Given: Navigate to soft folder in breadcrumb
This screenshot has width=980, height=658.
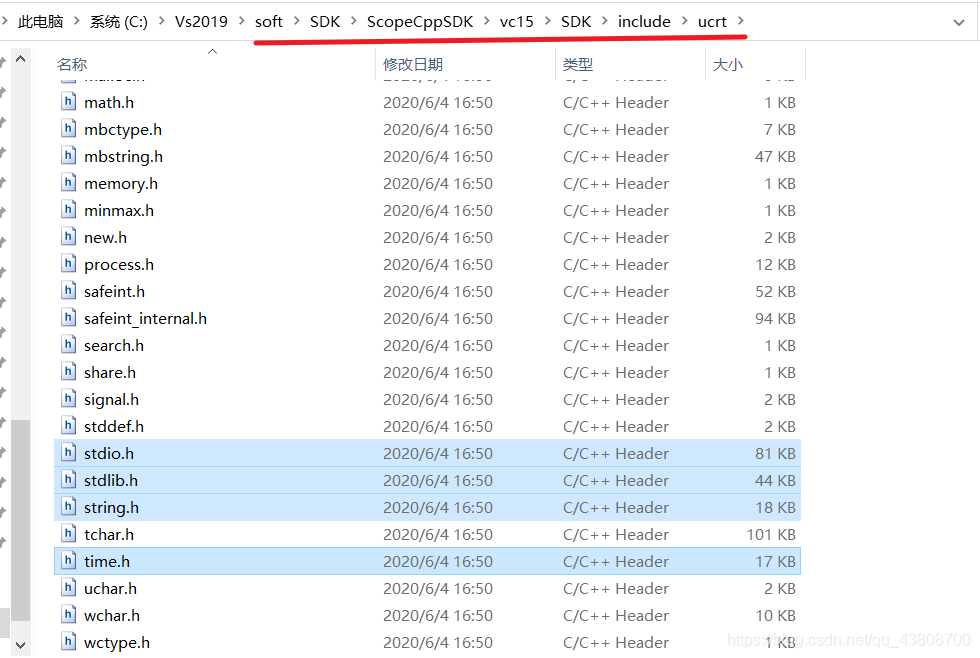Looking at the screenshot, I should 269,22.
